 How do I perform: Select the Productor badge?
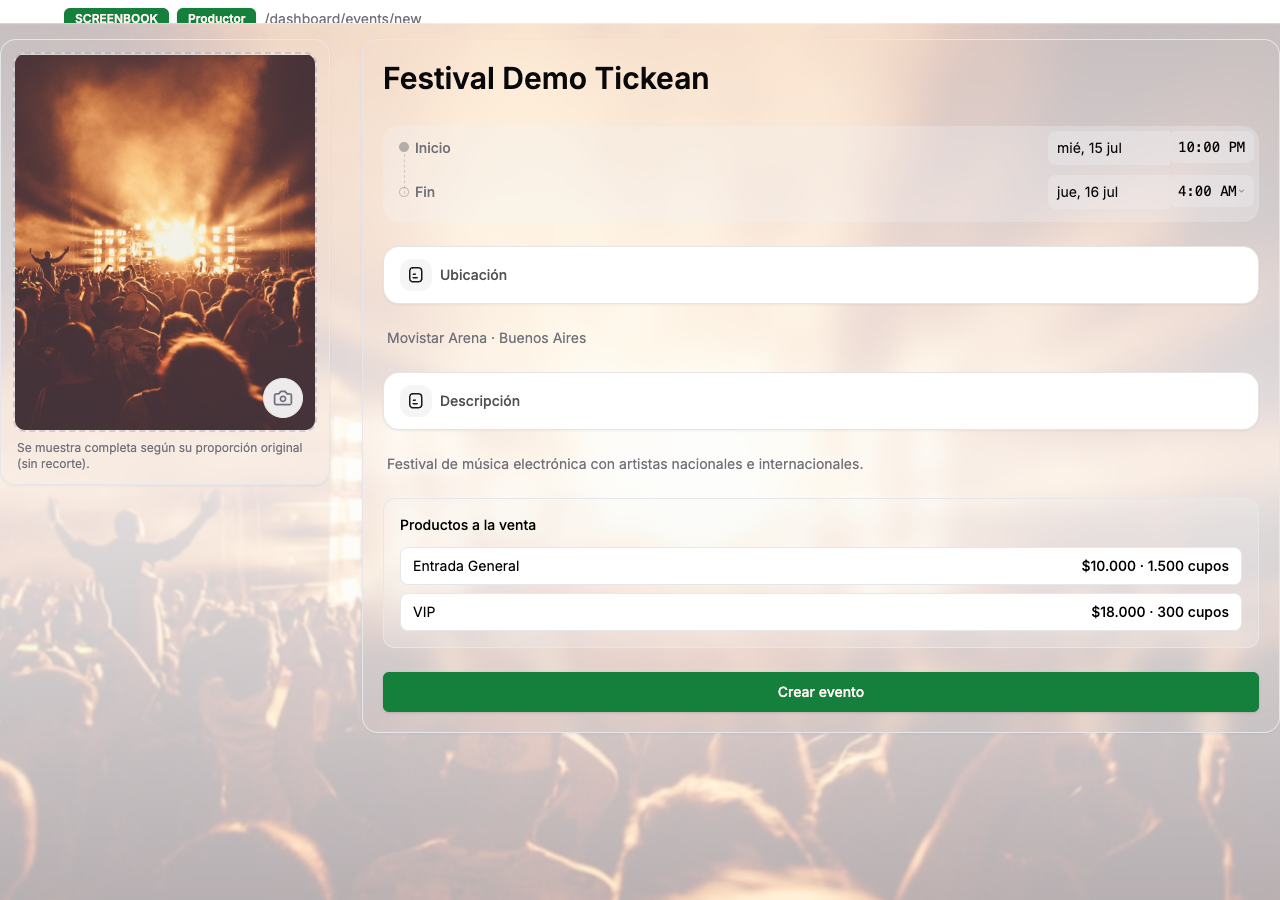216,17
